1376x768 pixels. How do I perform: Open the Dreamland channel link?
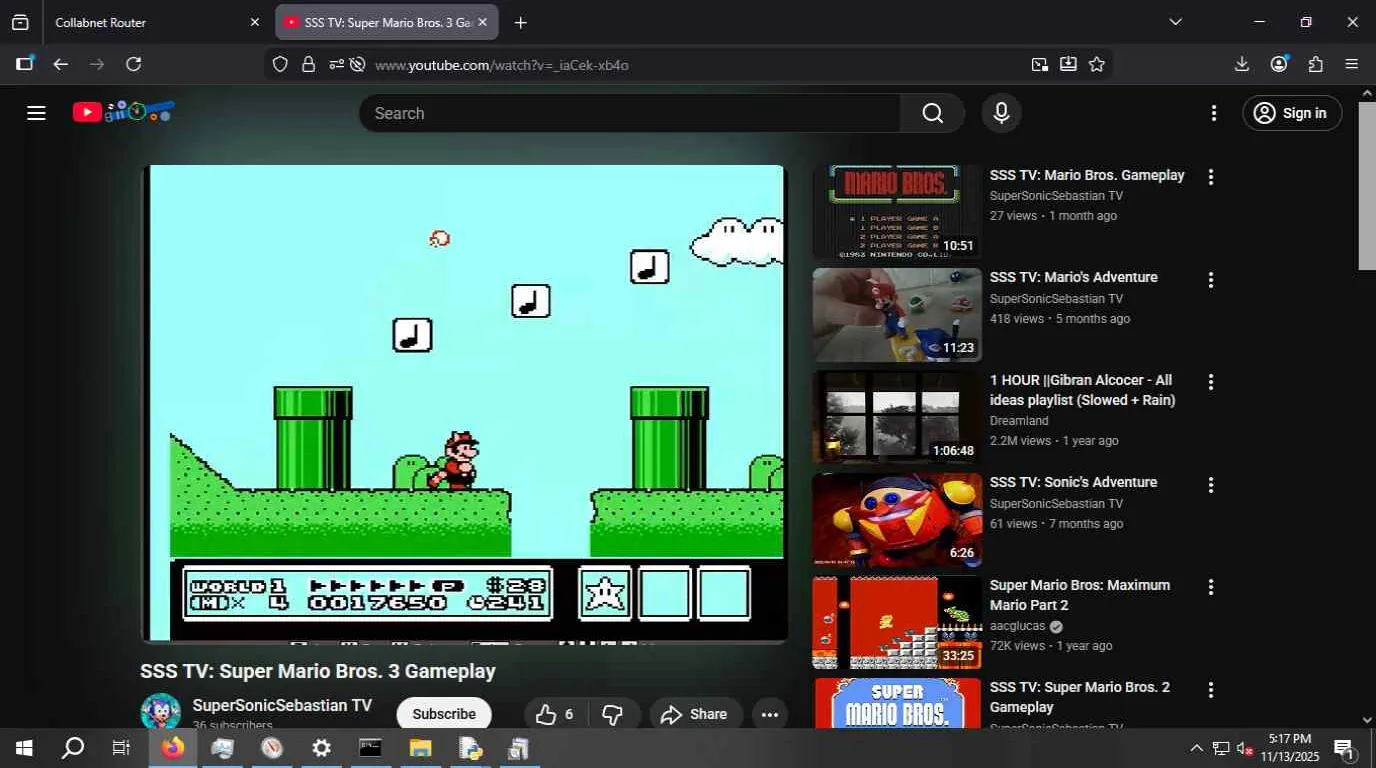(x=1019, y=421)
